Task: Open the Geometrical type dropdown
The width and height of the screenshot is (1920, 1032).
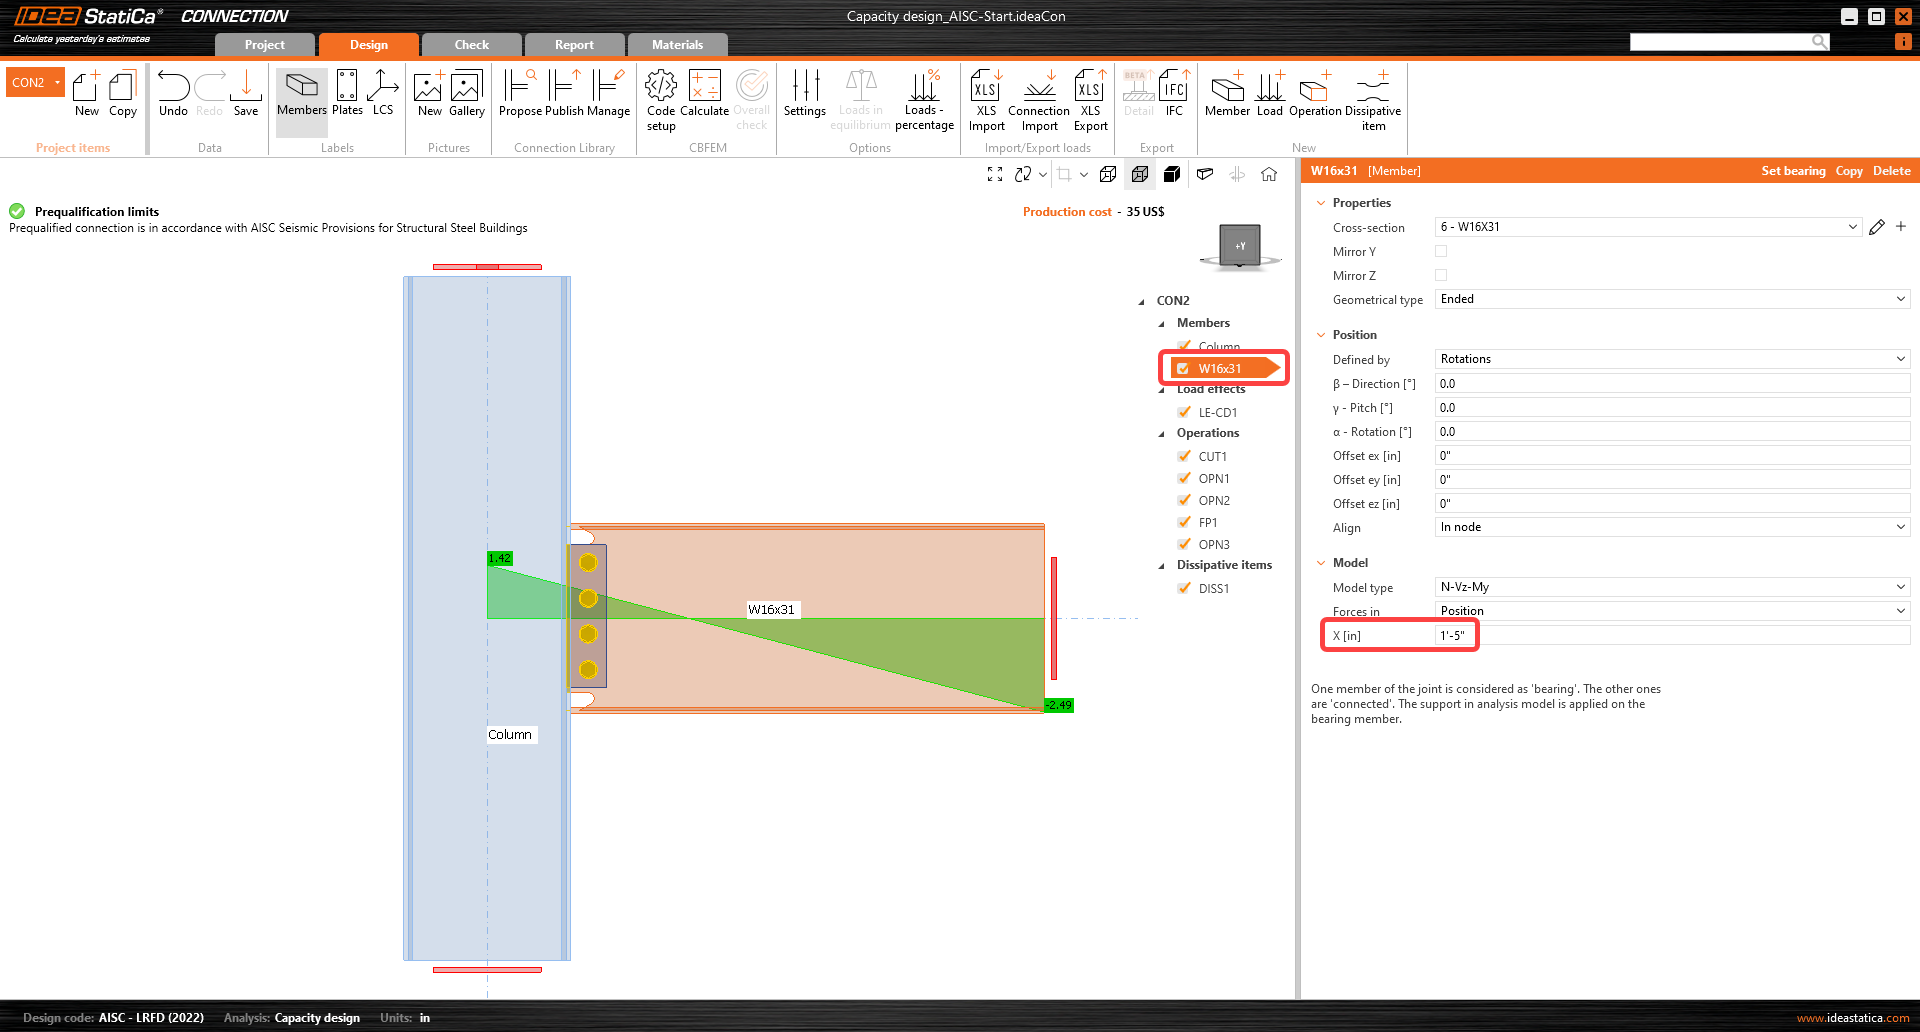Action: coord(1672,299)
